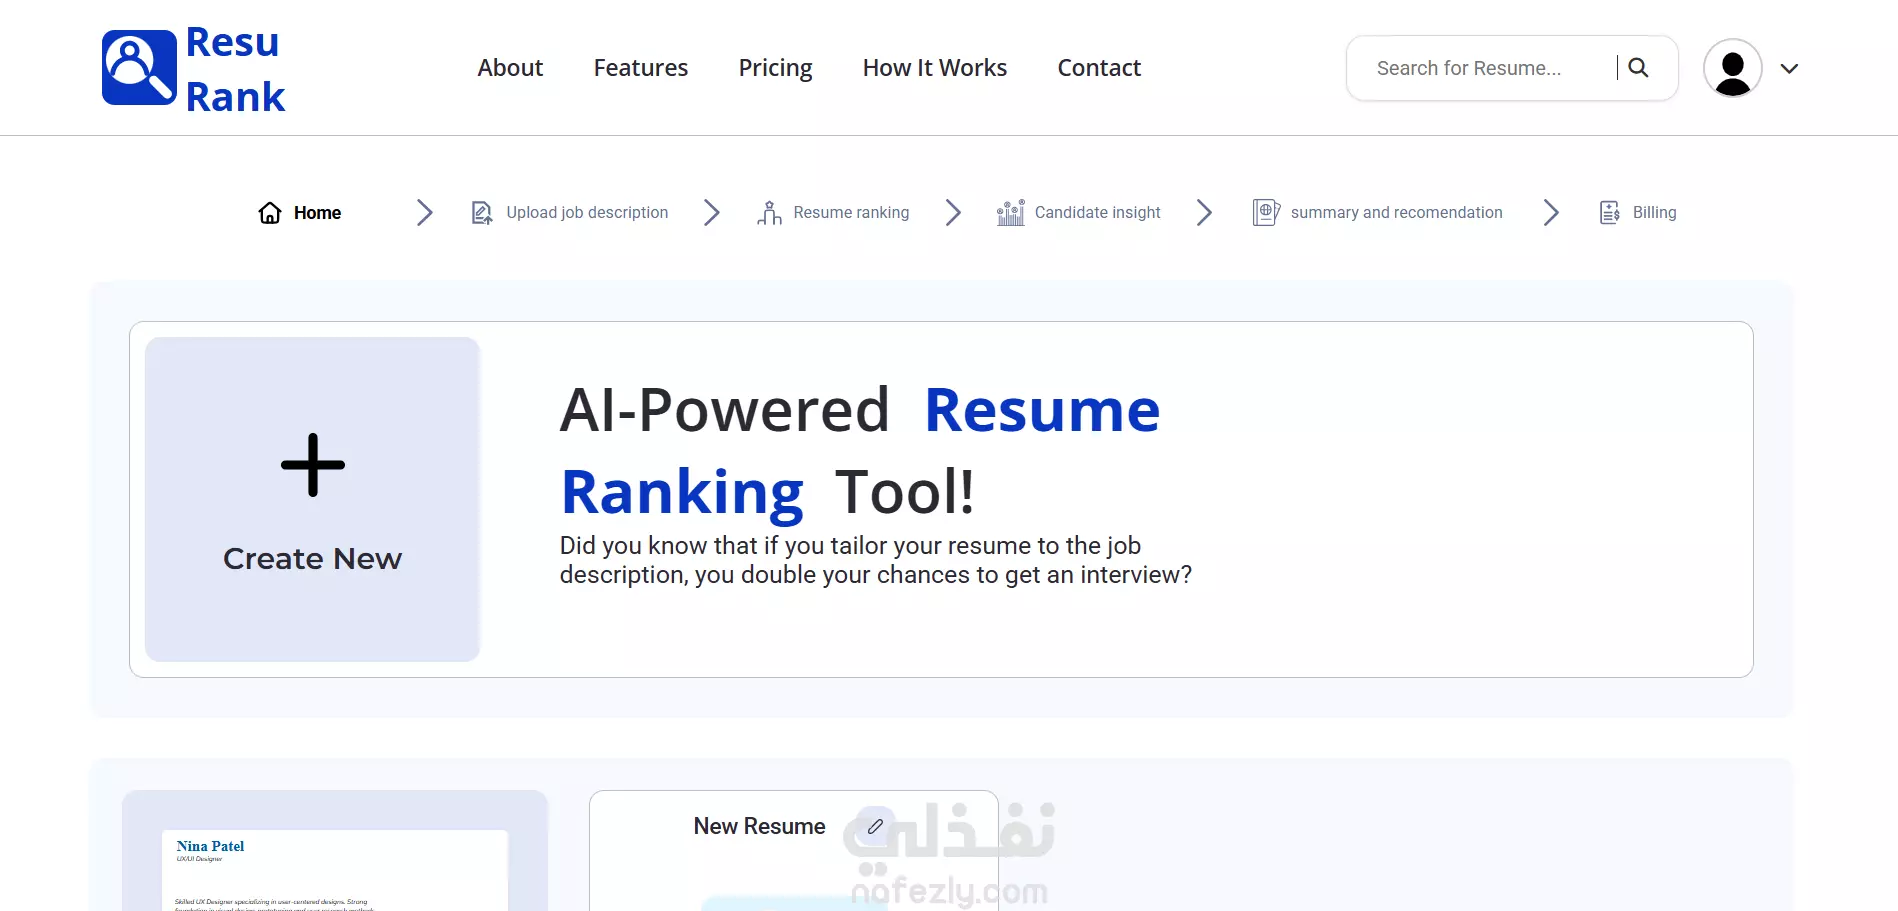Click the chevron before Billing

point(1551,212)
